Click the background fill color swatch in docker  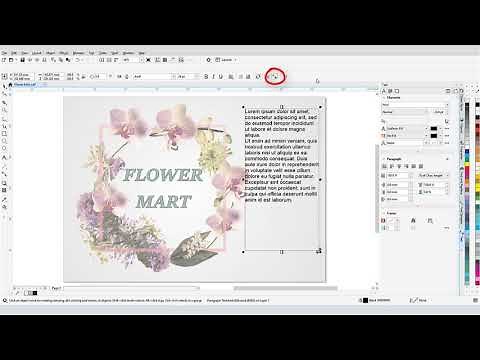point(433,136)
